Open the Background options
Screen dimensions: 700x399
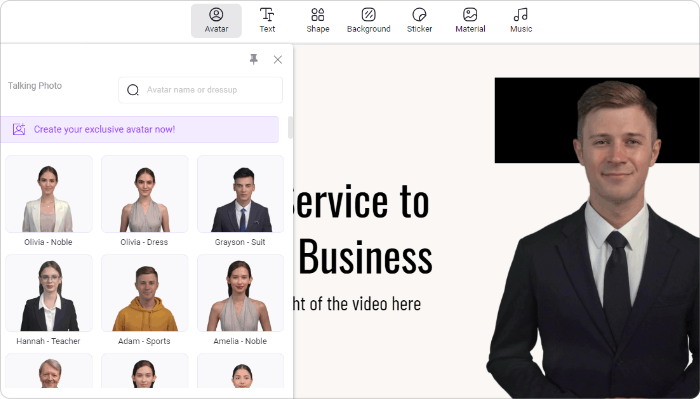[368, 21]
